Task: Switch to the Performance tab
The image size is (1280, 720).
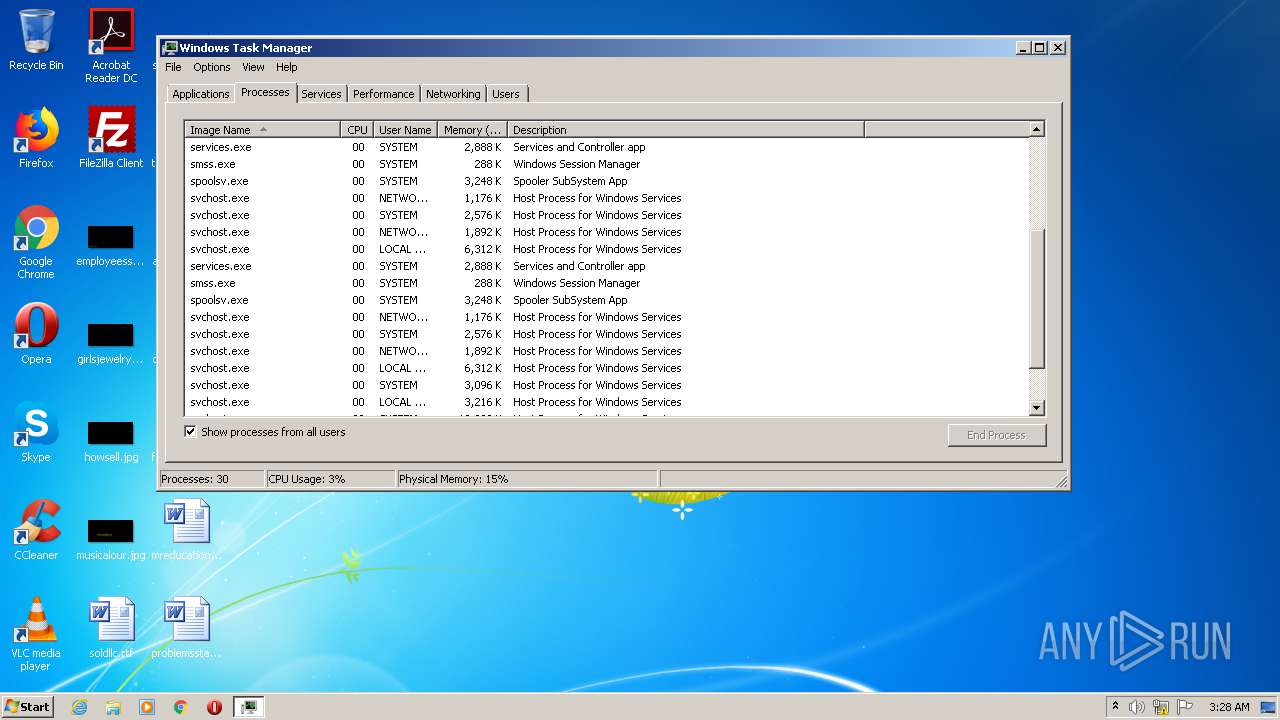Action: pos(383,94)
